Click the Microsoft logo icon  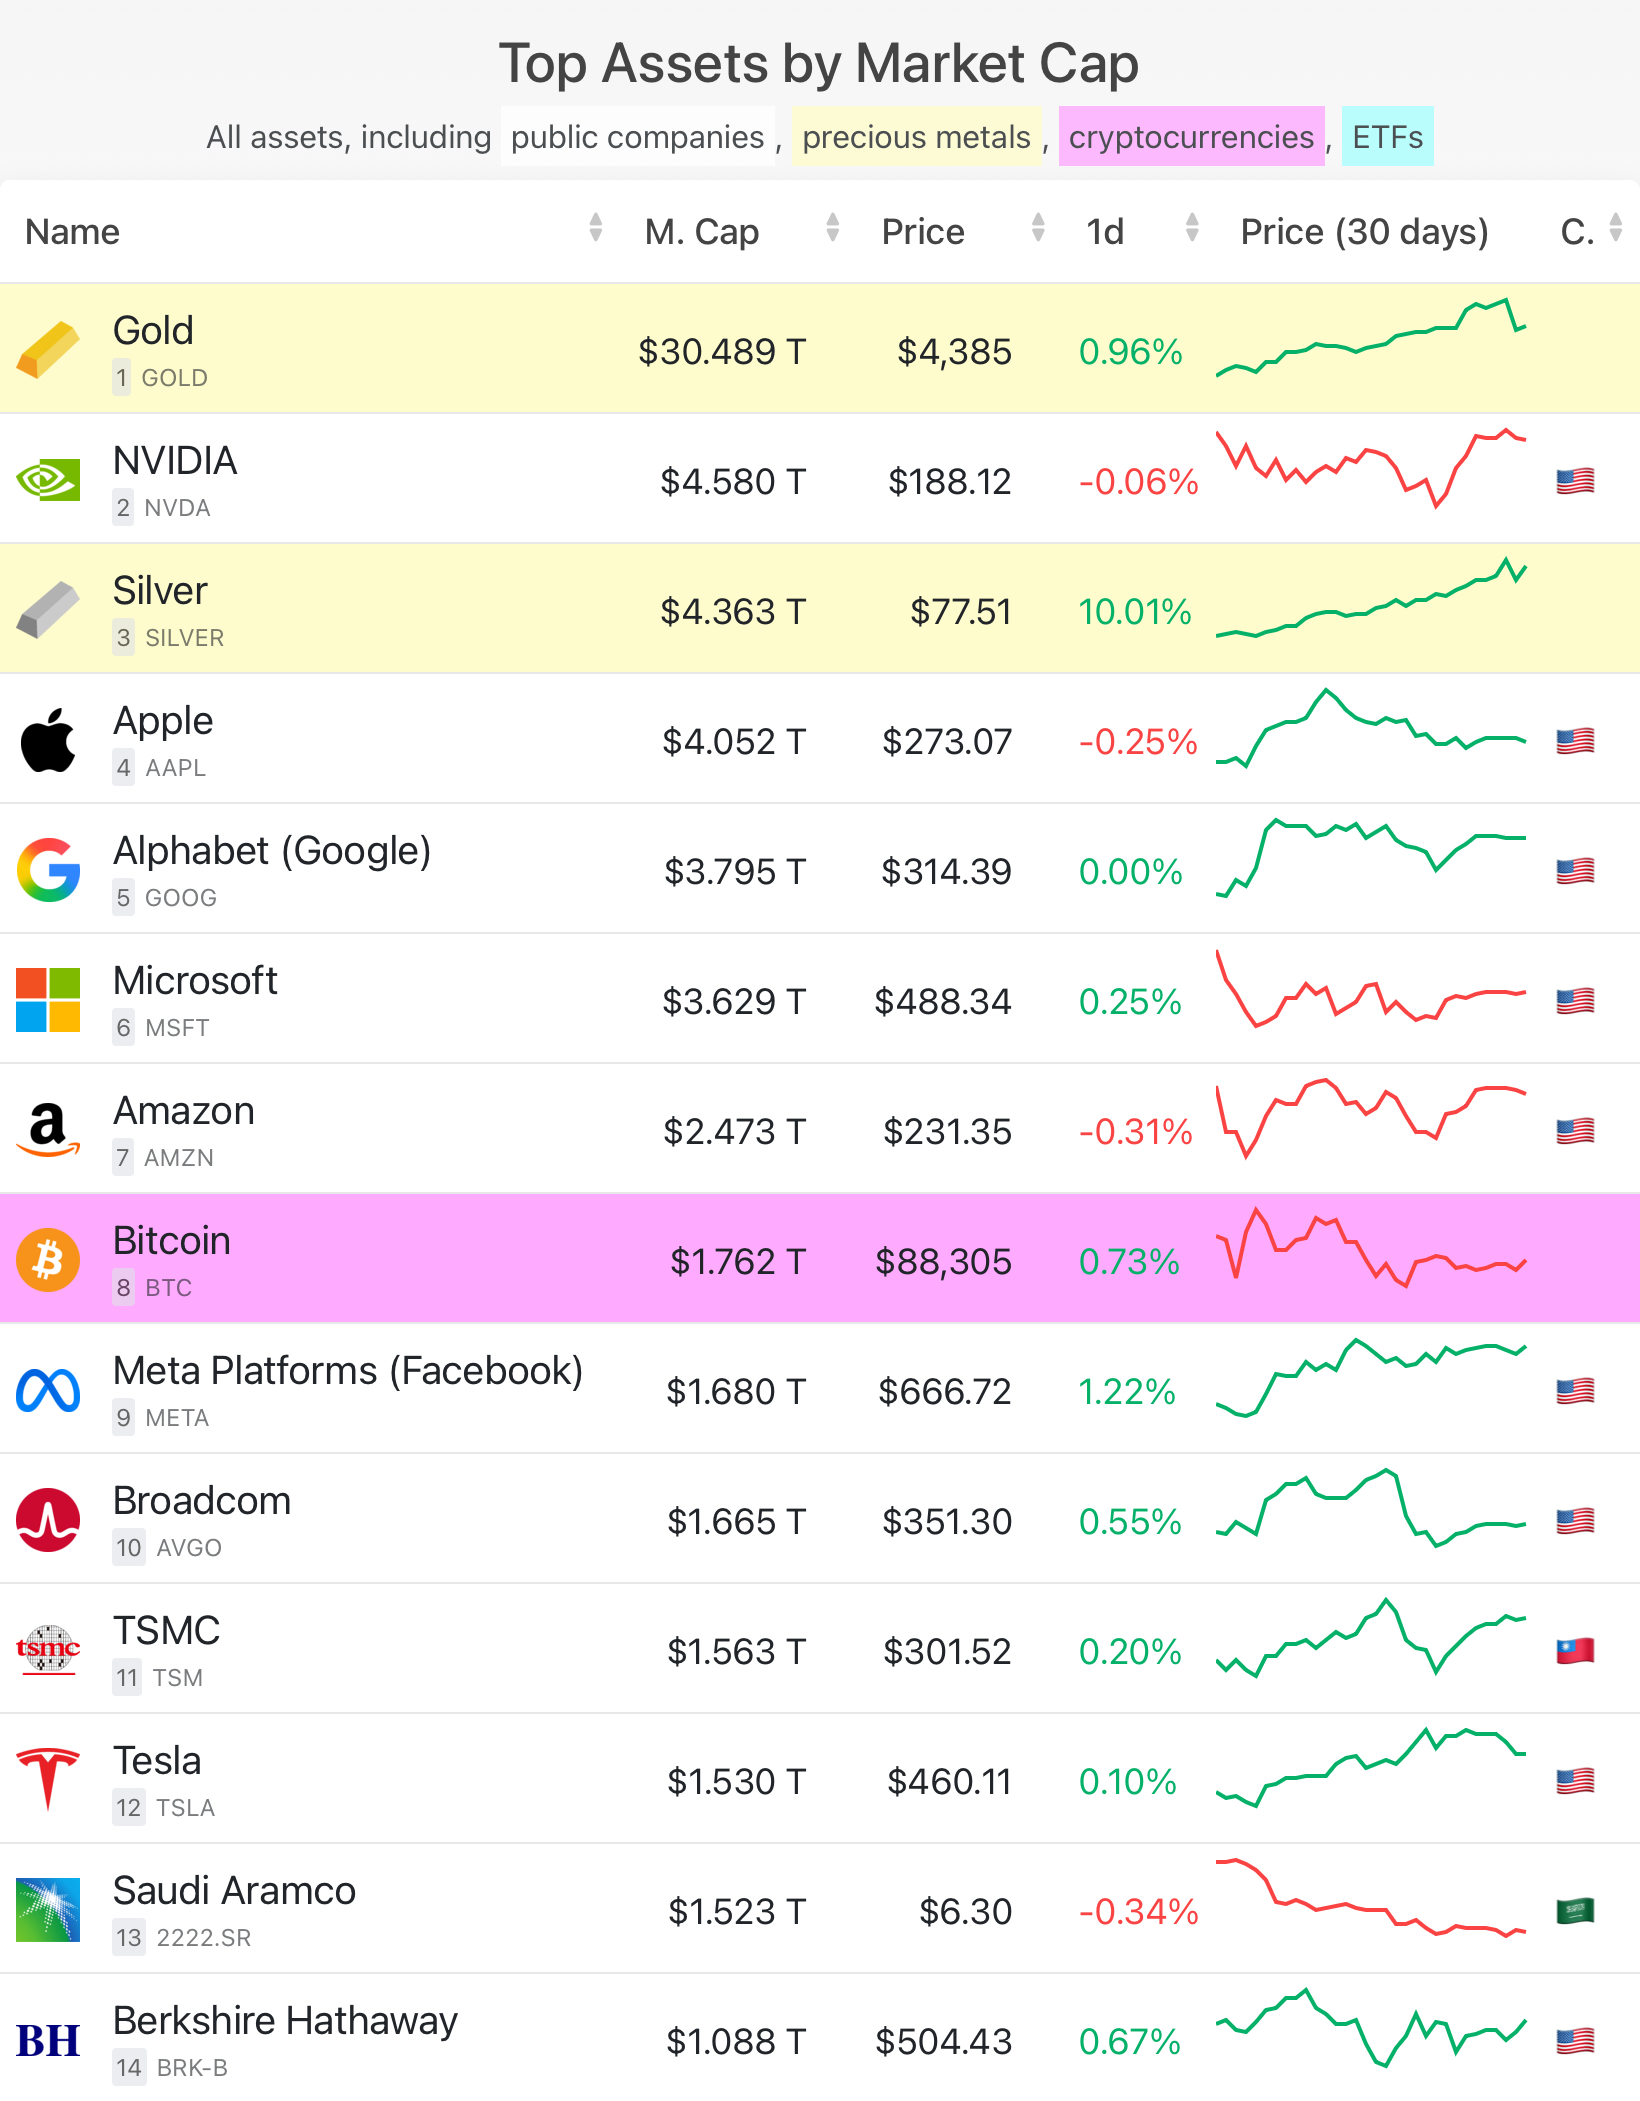(x=48, y=1000)
